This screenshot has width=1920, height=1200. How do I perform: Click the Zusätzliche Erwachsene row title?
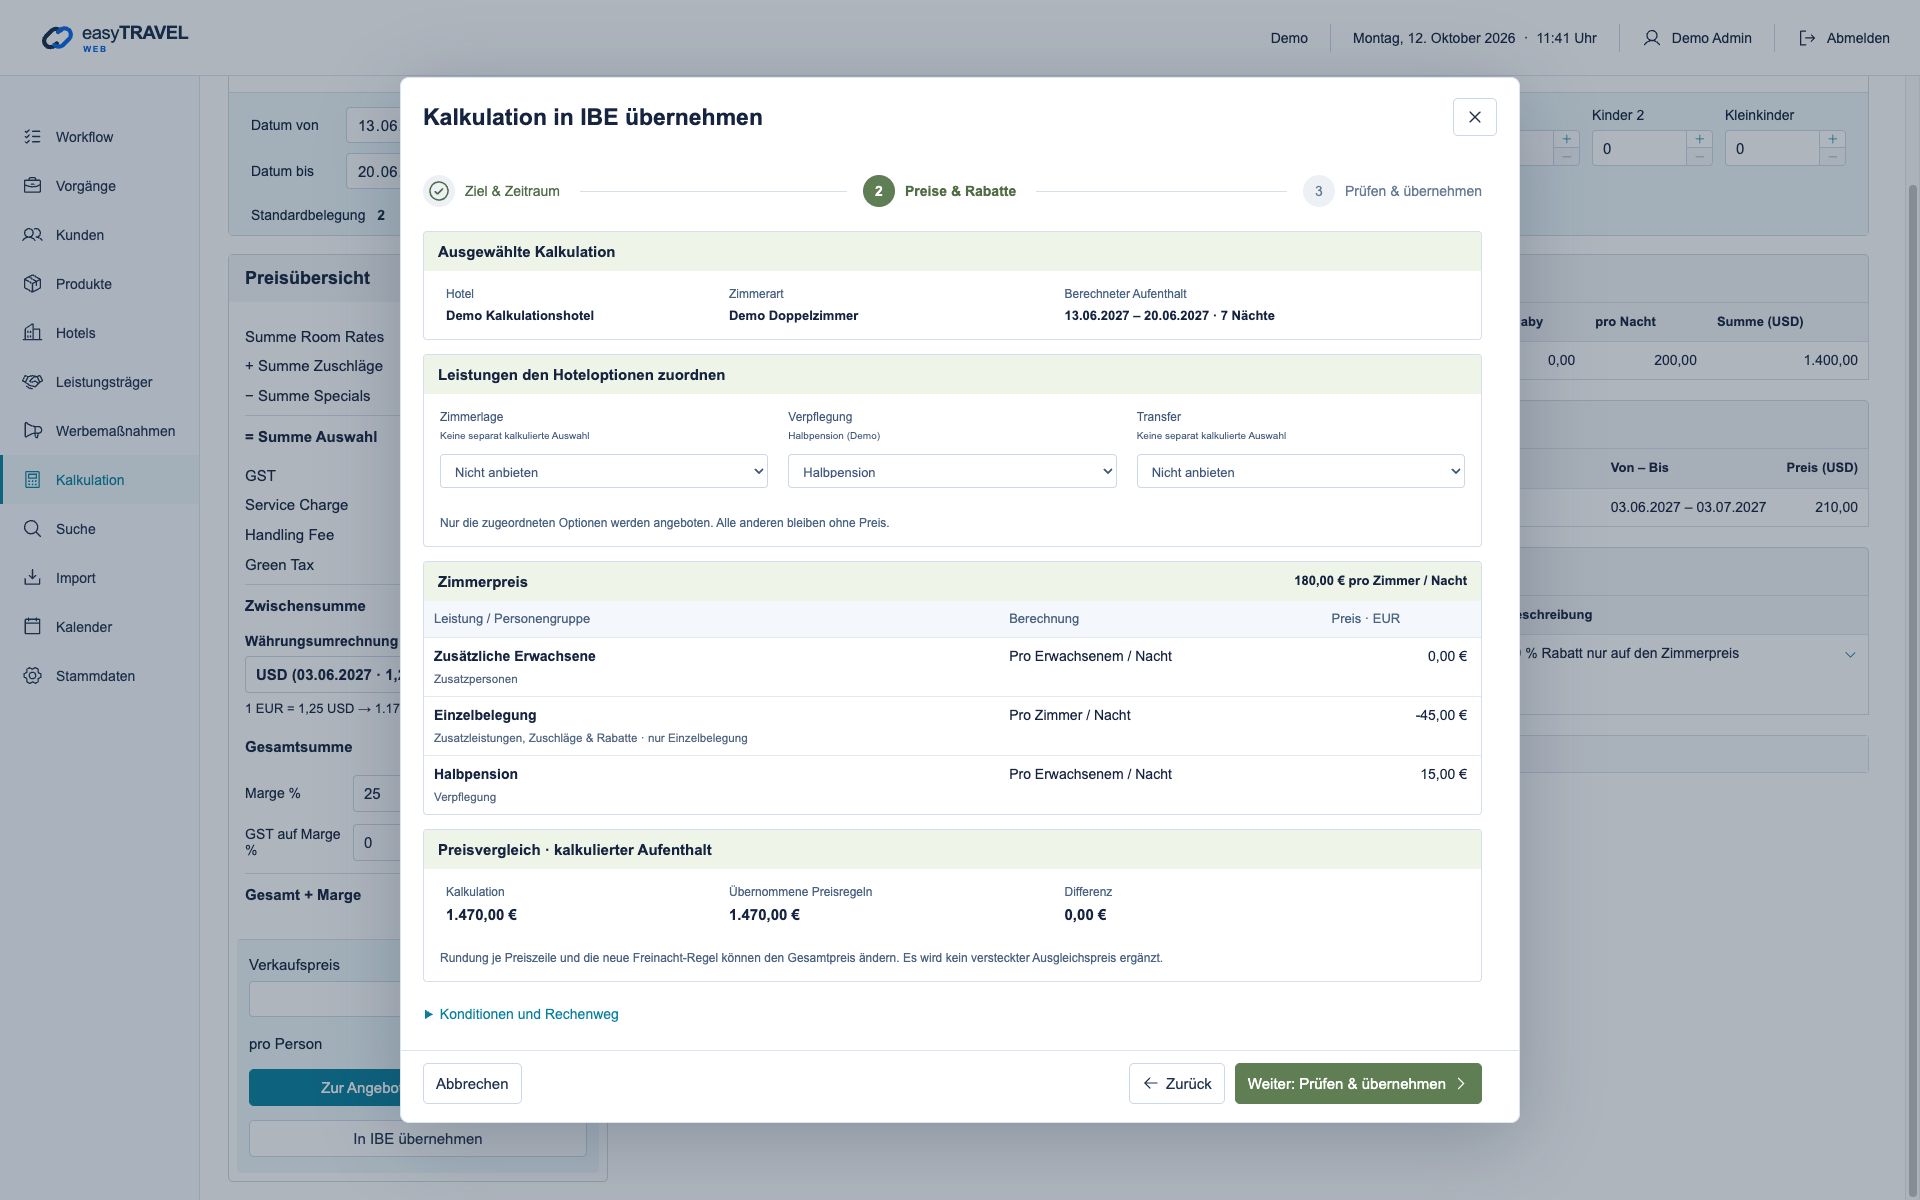click(x=515, y=656)
